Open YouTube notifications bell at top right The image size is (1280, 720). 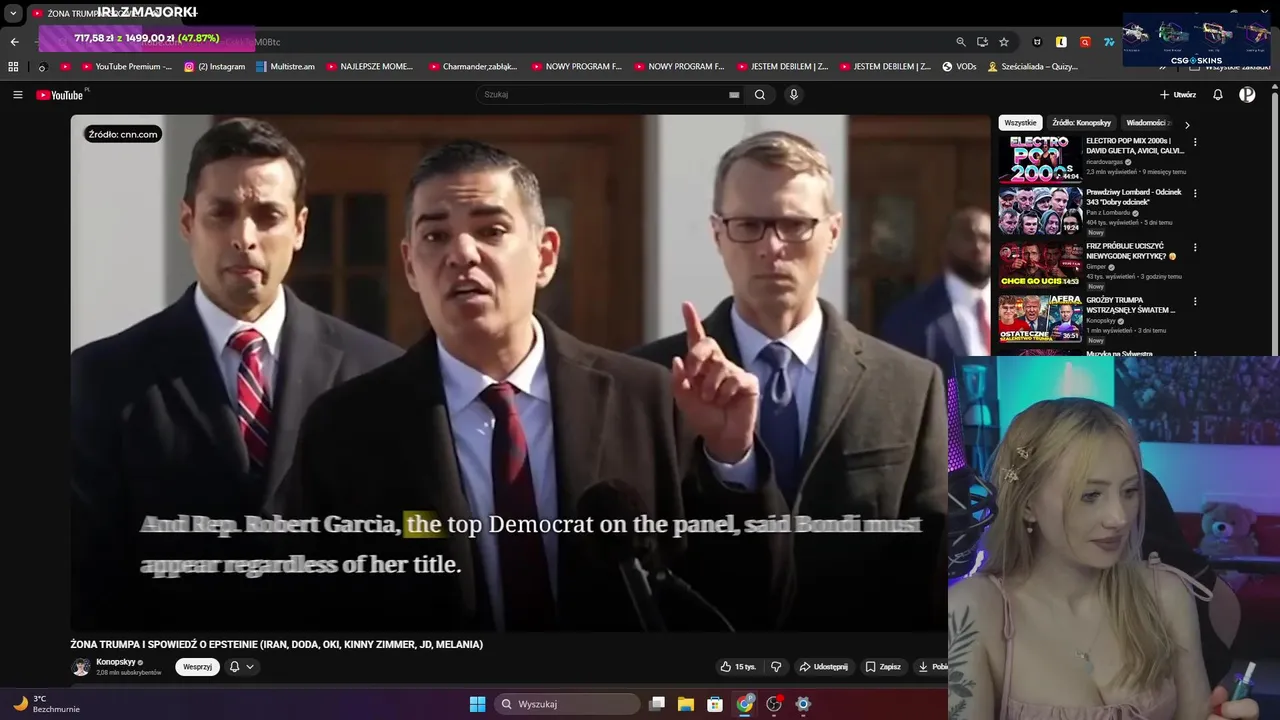coord(1218,95)
